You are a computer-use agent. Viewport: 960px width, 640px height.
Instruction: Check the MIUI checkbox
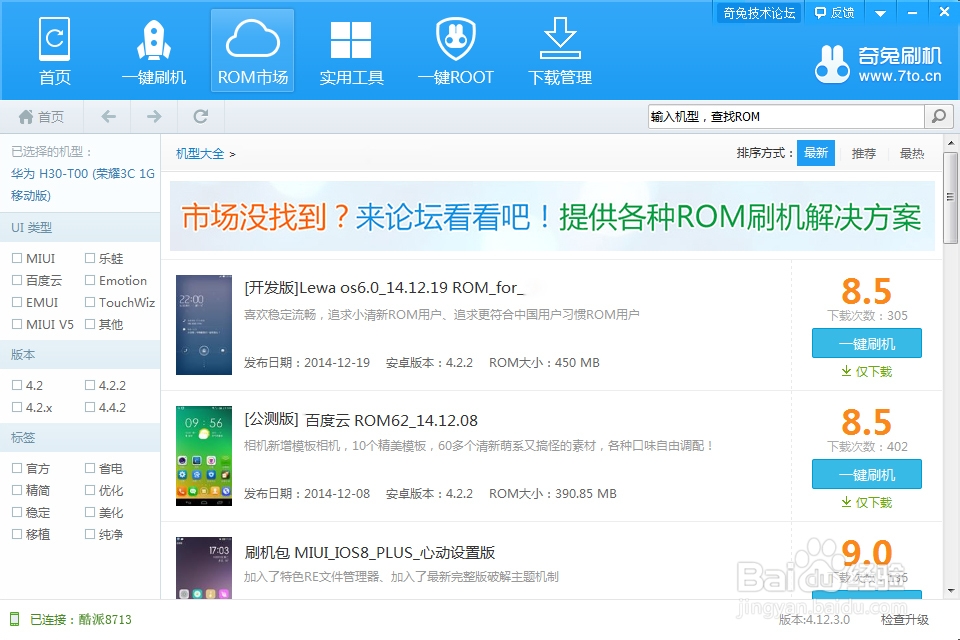tap(17, 258)
